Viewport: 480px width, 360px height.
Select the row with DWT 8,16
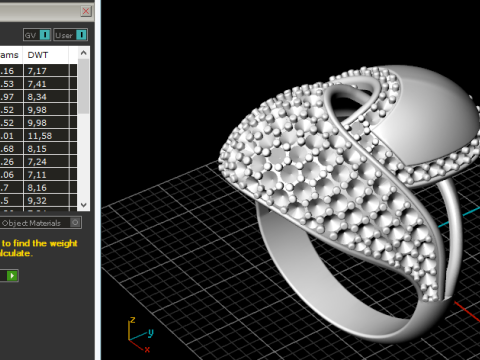tap(38, 188)
